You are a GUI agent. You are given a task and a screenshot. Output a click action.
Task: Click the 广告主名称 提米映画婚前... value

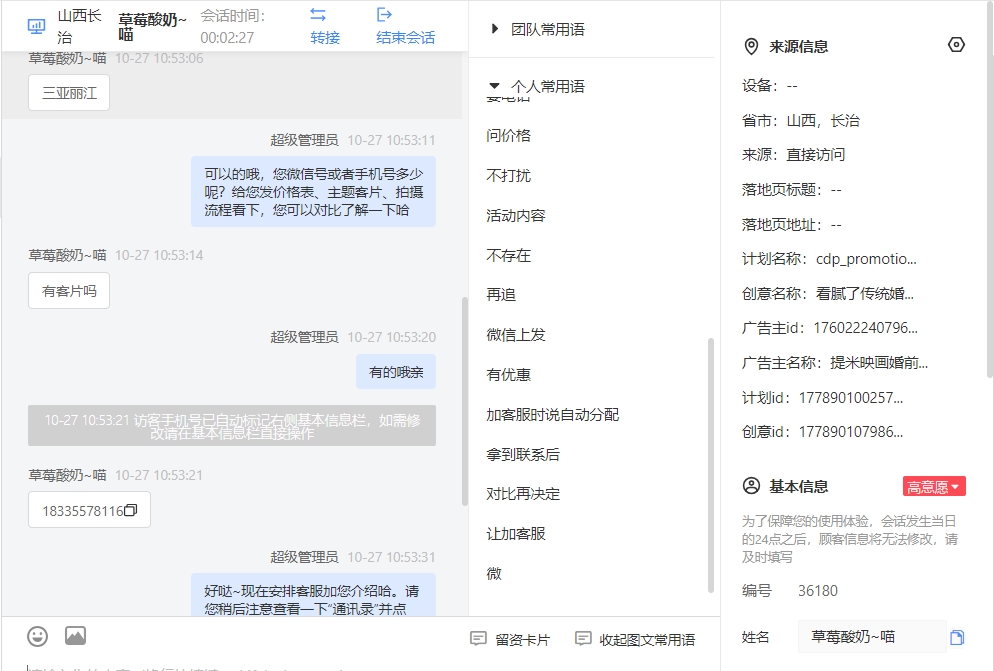(879, 363)
